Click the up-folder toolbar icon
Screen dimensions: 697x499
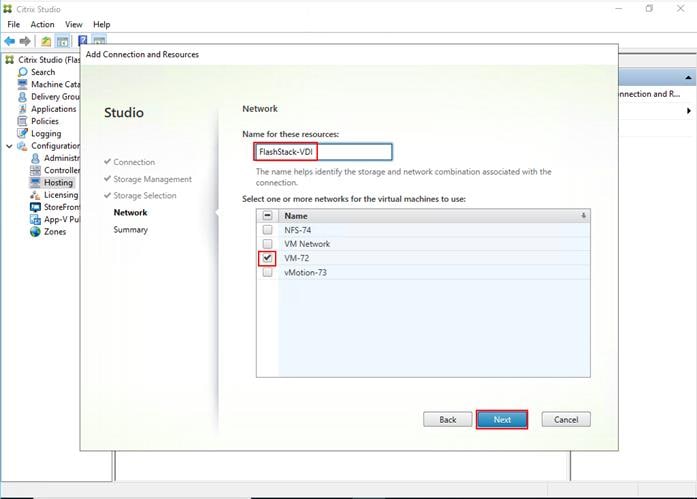point(46,41)
